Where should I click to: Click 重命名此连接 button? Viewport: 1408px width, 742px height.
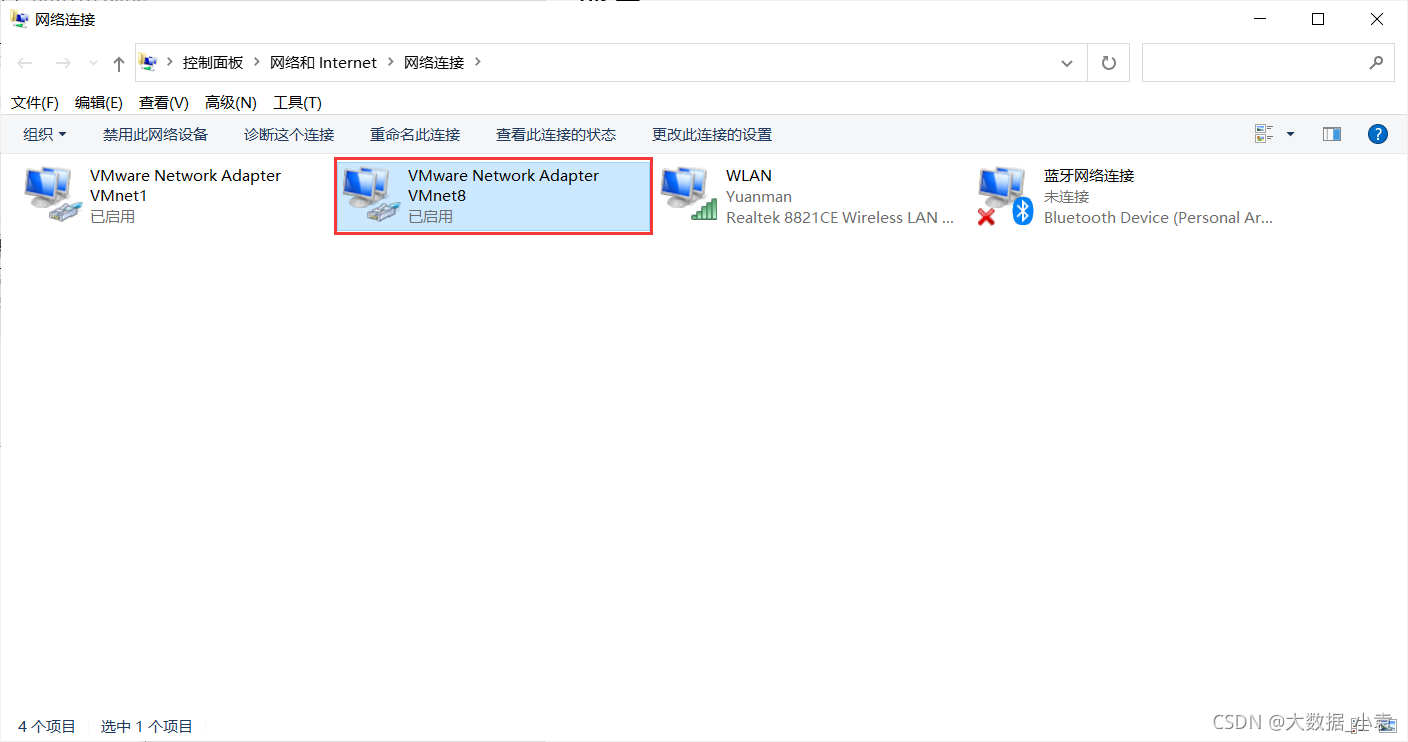point(415,134)
